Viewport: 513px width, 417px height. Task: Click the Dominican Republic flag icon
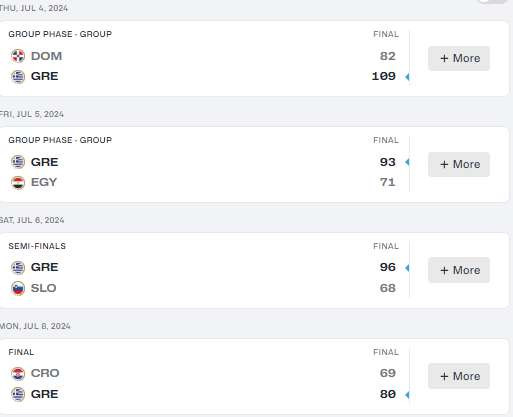click(x=18, y=56)
